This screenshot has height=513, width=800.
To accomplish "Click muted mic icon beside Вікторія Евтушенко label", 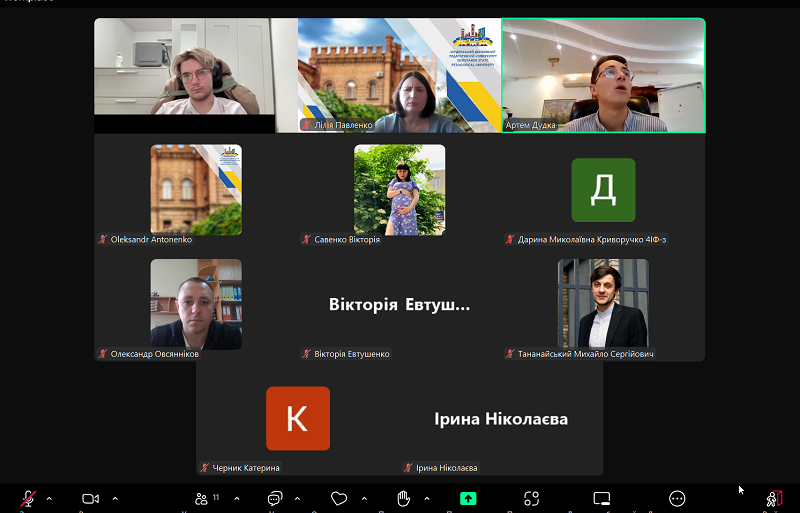I will 307,354.
